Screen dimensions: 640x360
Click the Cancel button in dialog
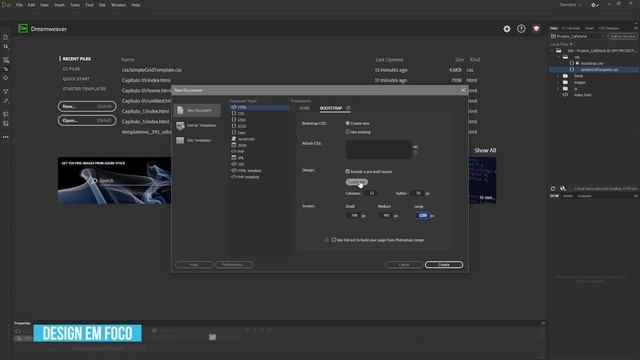[x=404, y=264]
